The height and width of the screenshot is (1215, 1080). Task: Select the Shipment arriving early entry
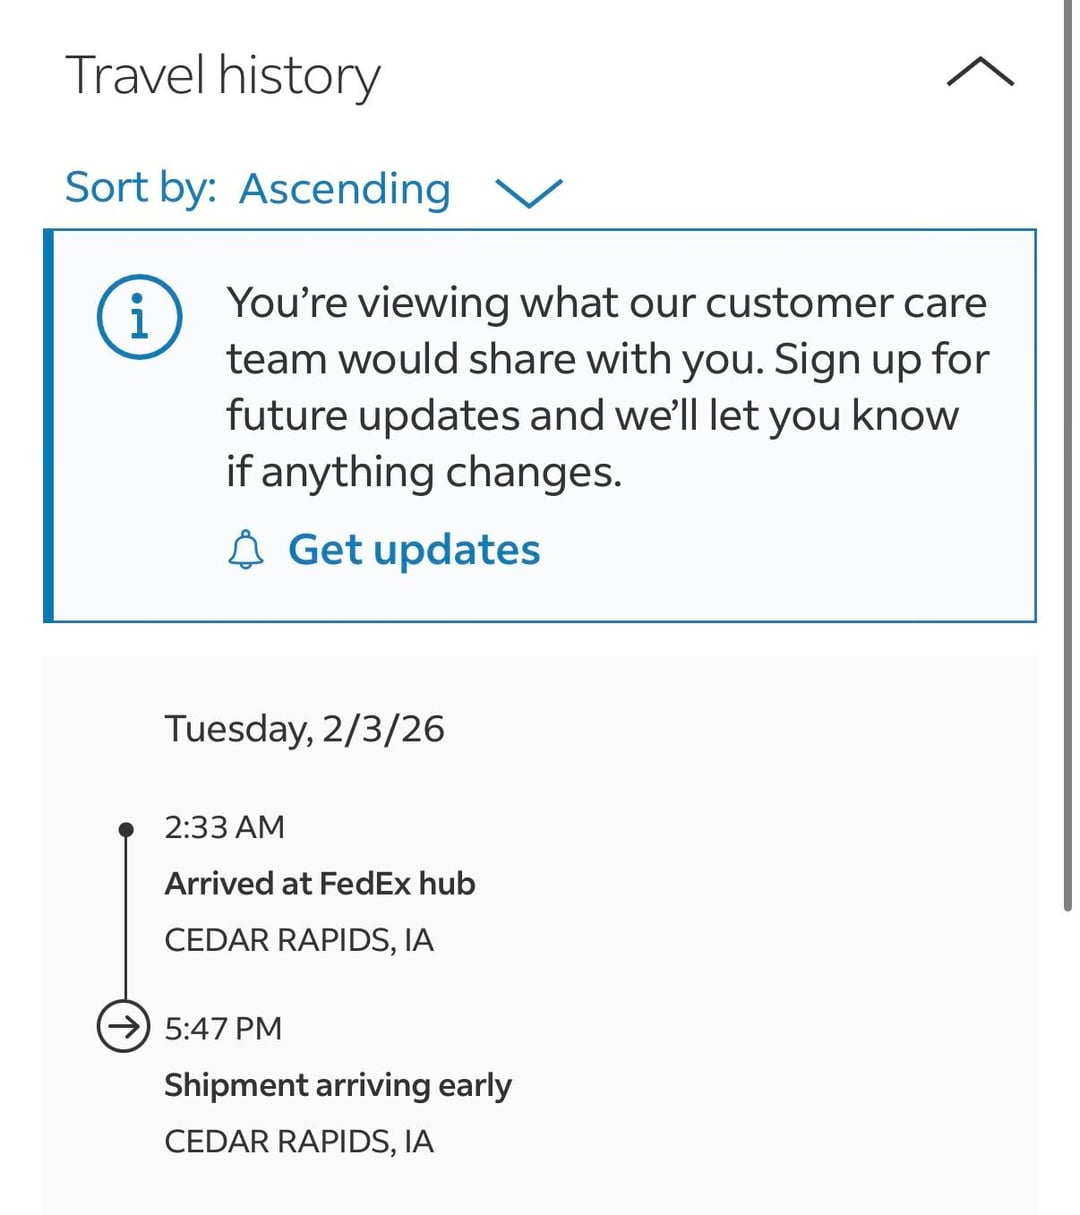tap(338, 1086)
